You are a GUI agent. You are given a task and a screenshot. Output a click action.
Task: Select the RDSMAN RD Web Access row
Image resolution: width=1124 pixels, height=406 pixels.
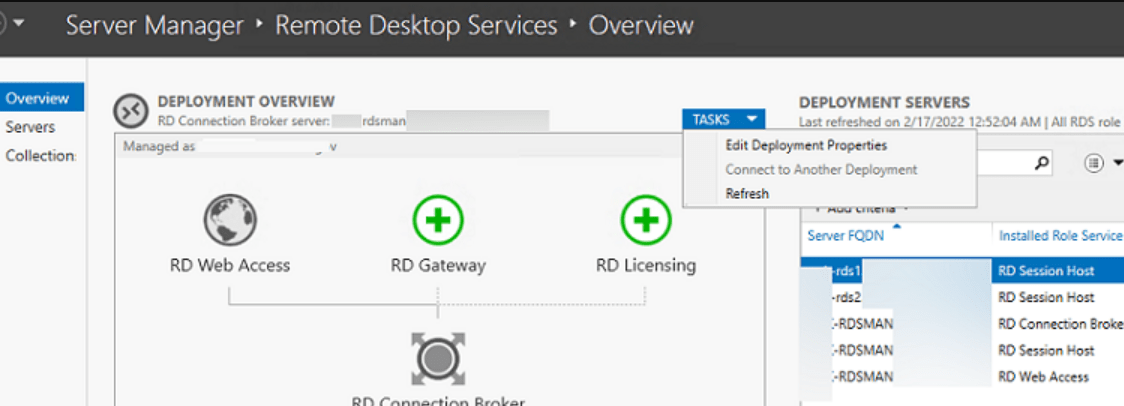(x=962, y=377)
